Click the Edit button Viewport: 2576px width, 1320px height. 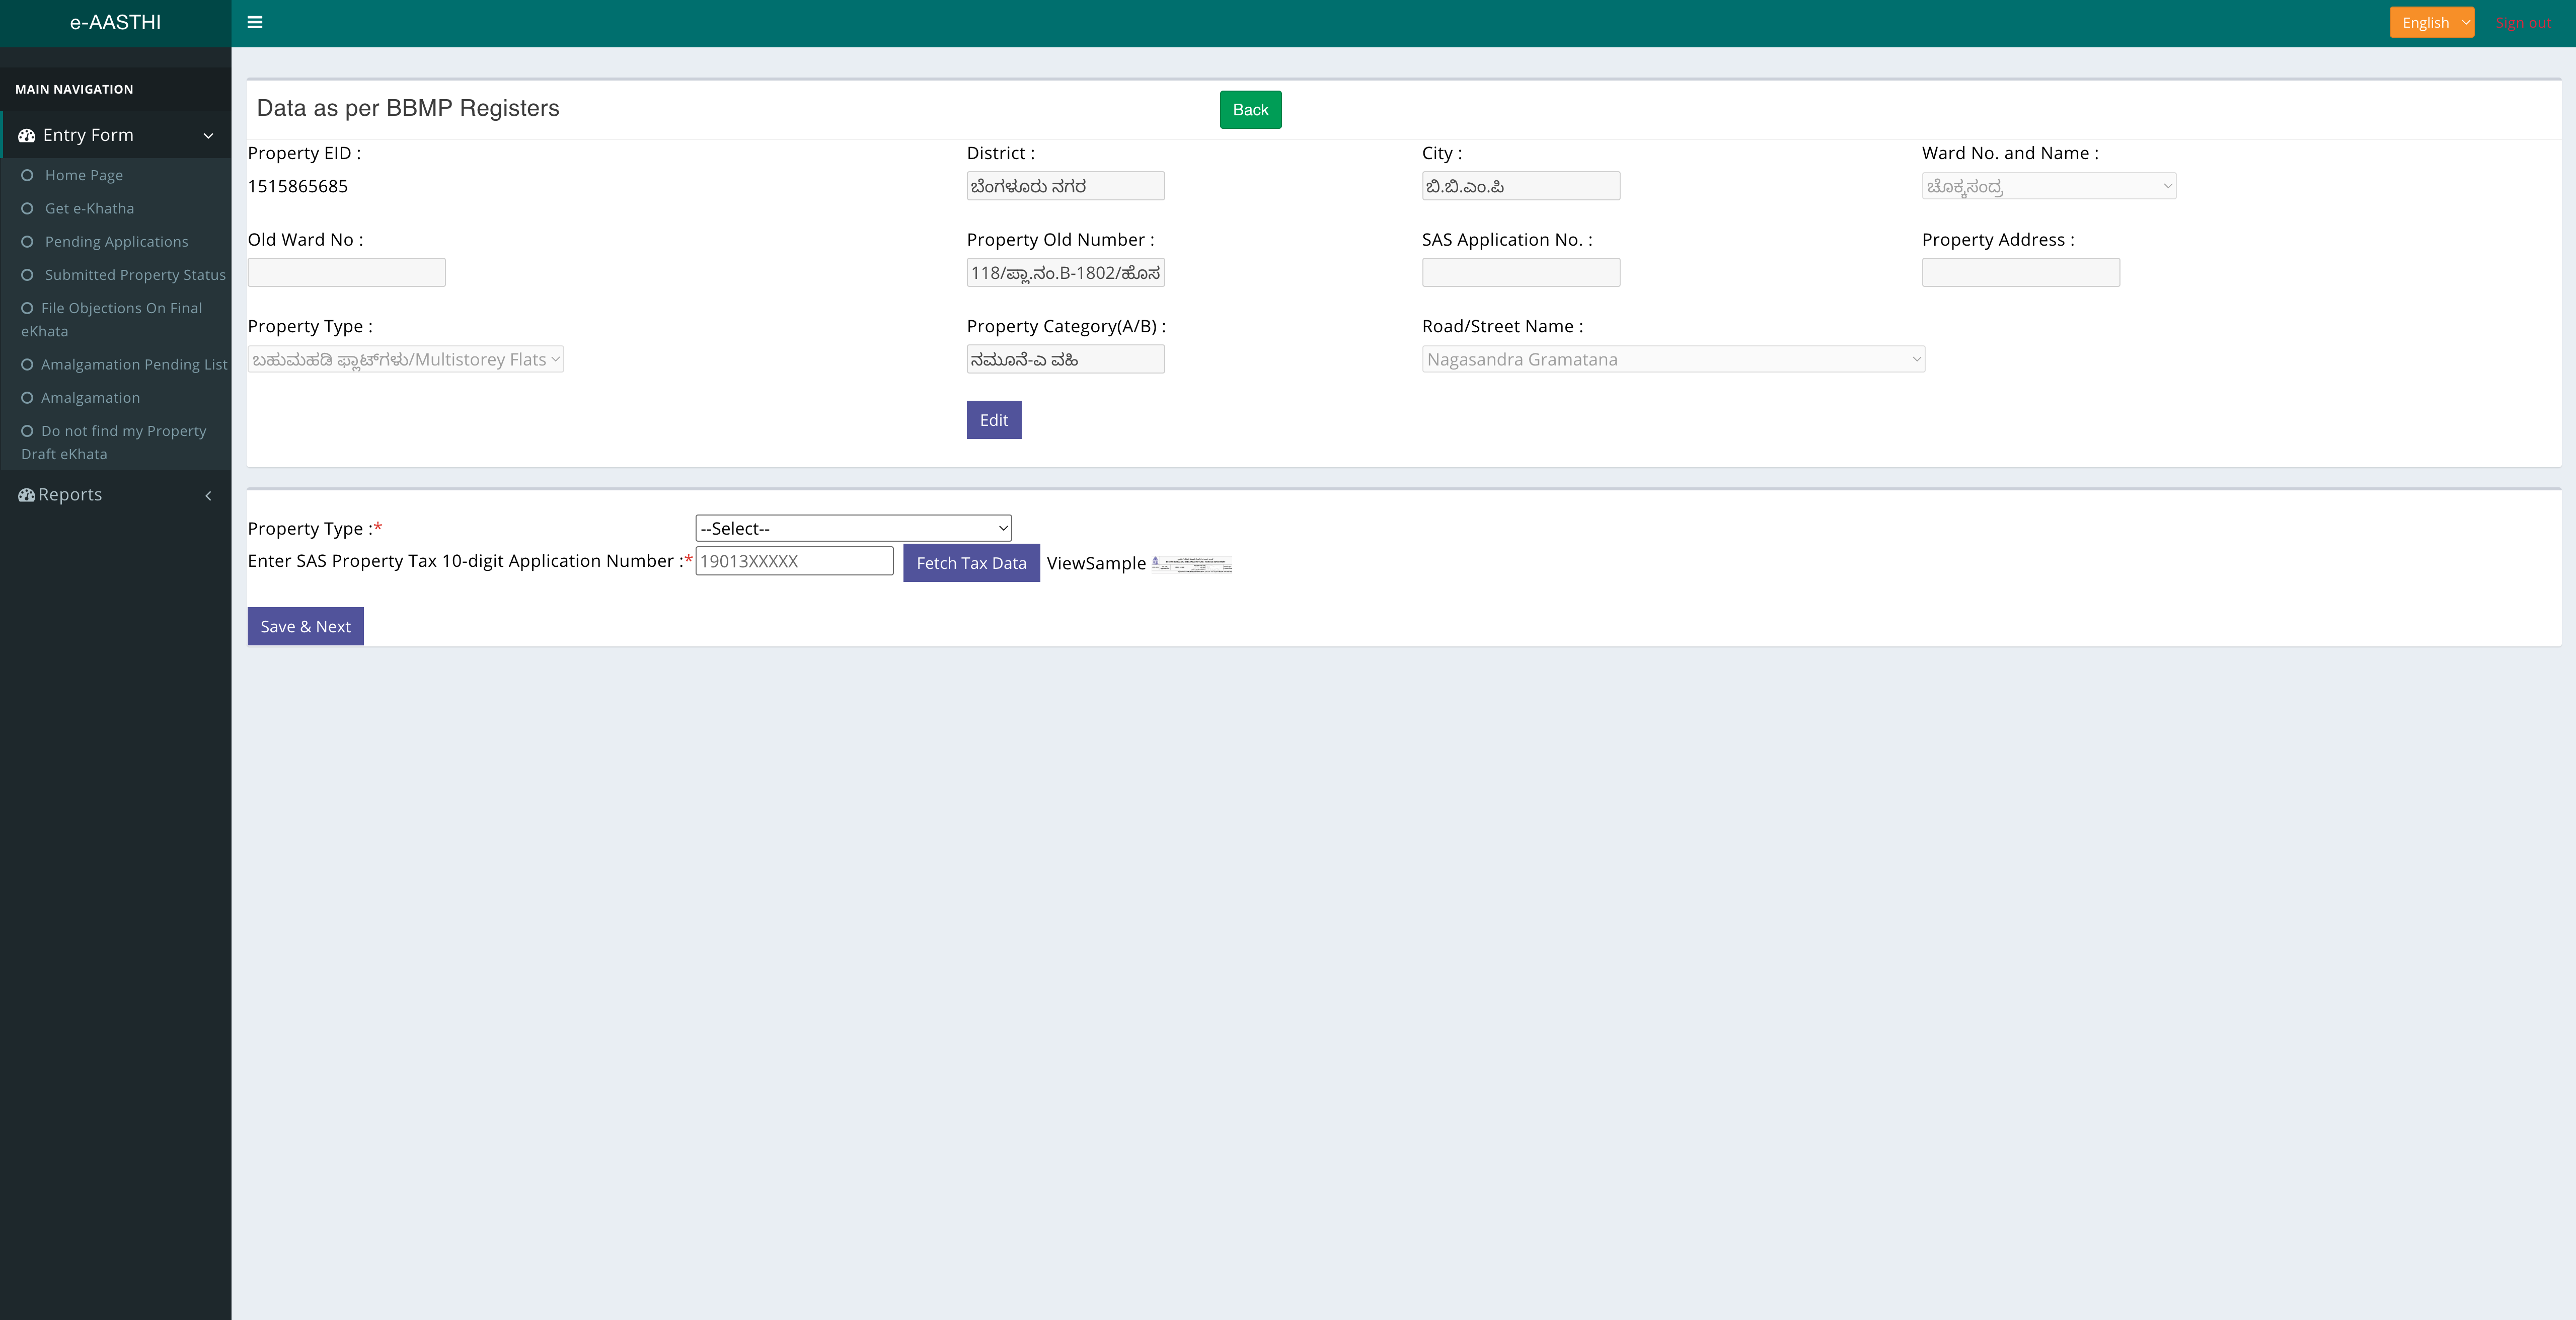tap(993, 420)
